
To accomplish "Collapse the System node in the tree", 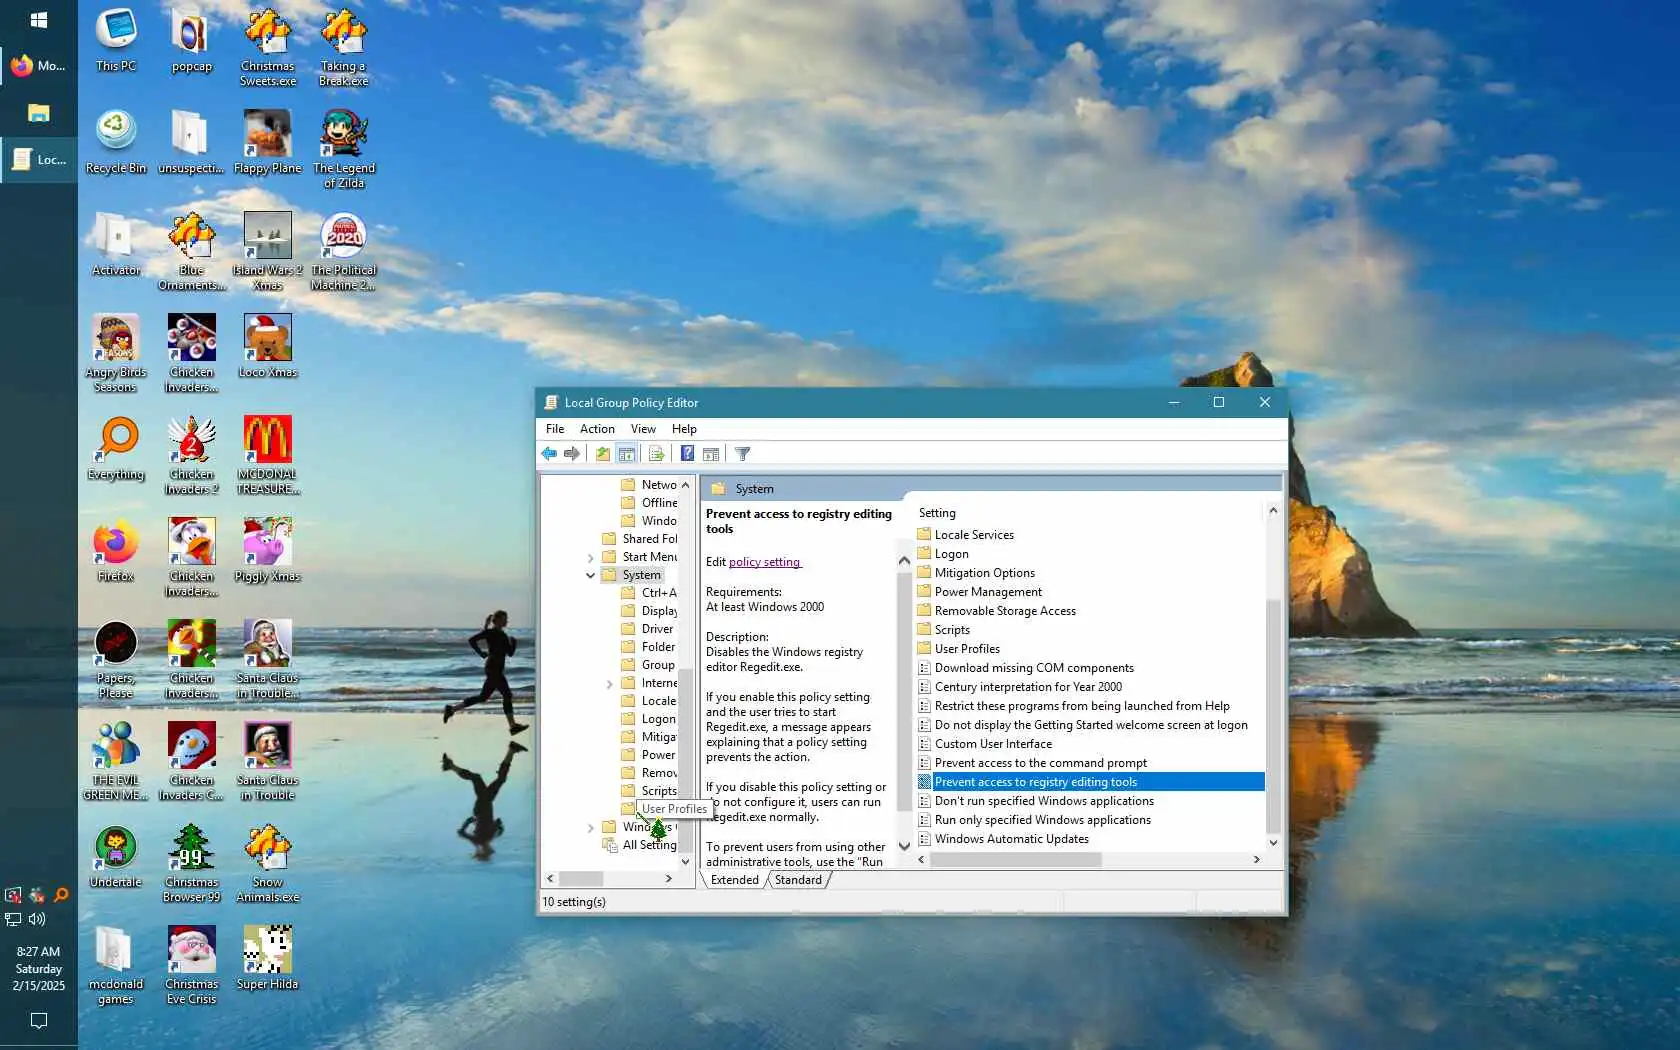I will point(591,575).
